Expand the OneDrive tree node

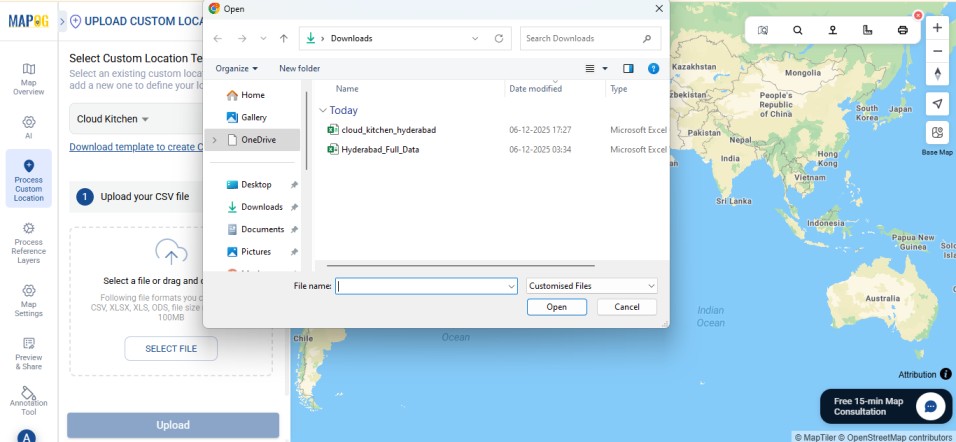[x=214, y=140]
